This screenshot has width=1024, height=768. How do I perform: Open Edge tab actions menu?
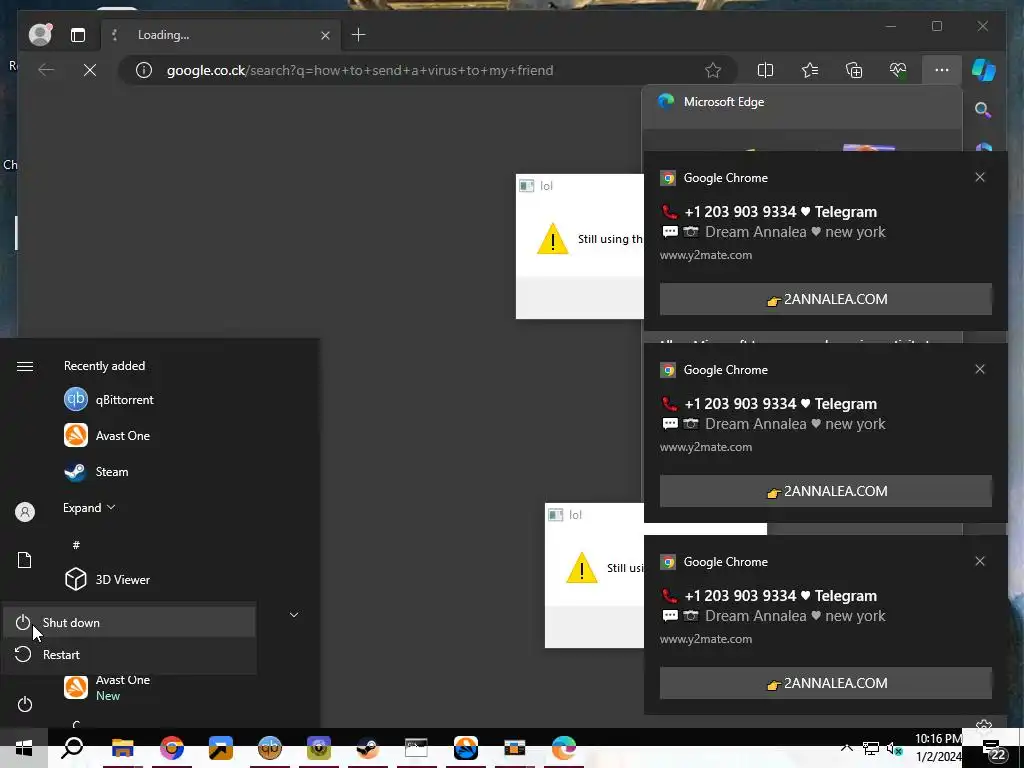pos(78,35)
